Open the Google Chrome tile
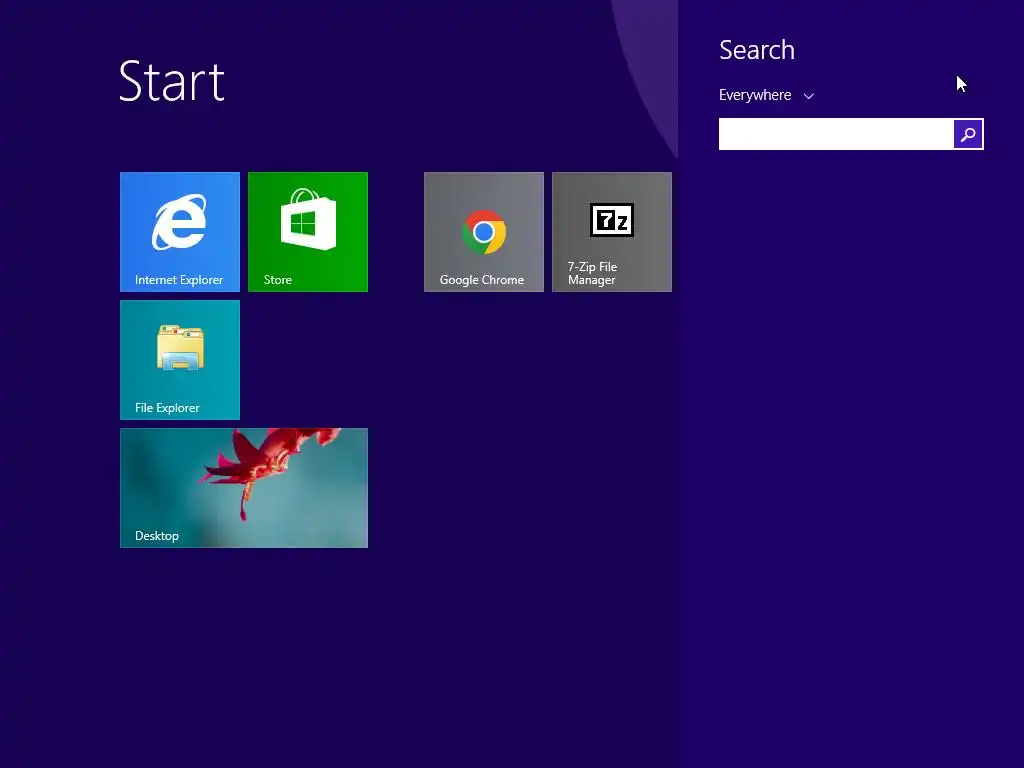 (x=483, y=232)
